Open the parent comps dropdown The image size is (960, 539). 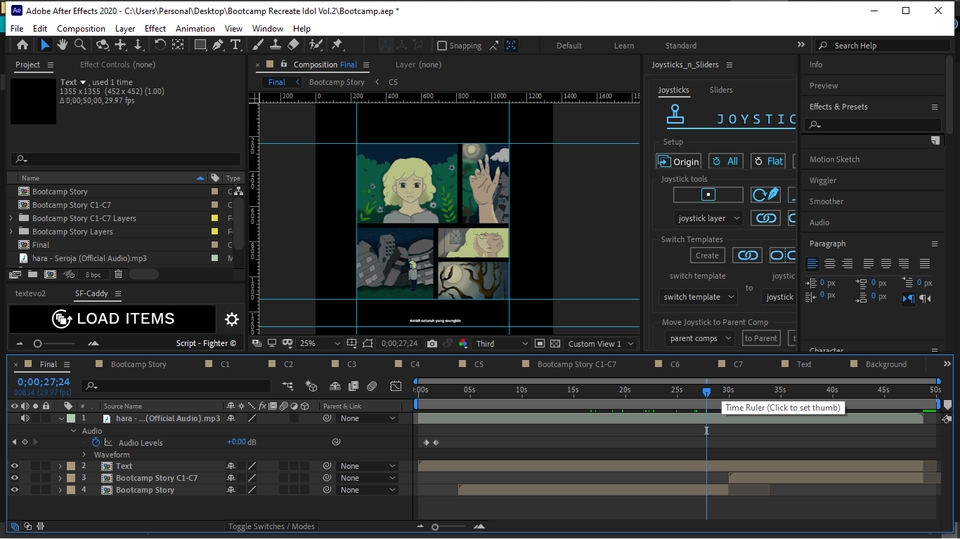tap(699, 338)
